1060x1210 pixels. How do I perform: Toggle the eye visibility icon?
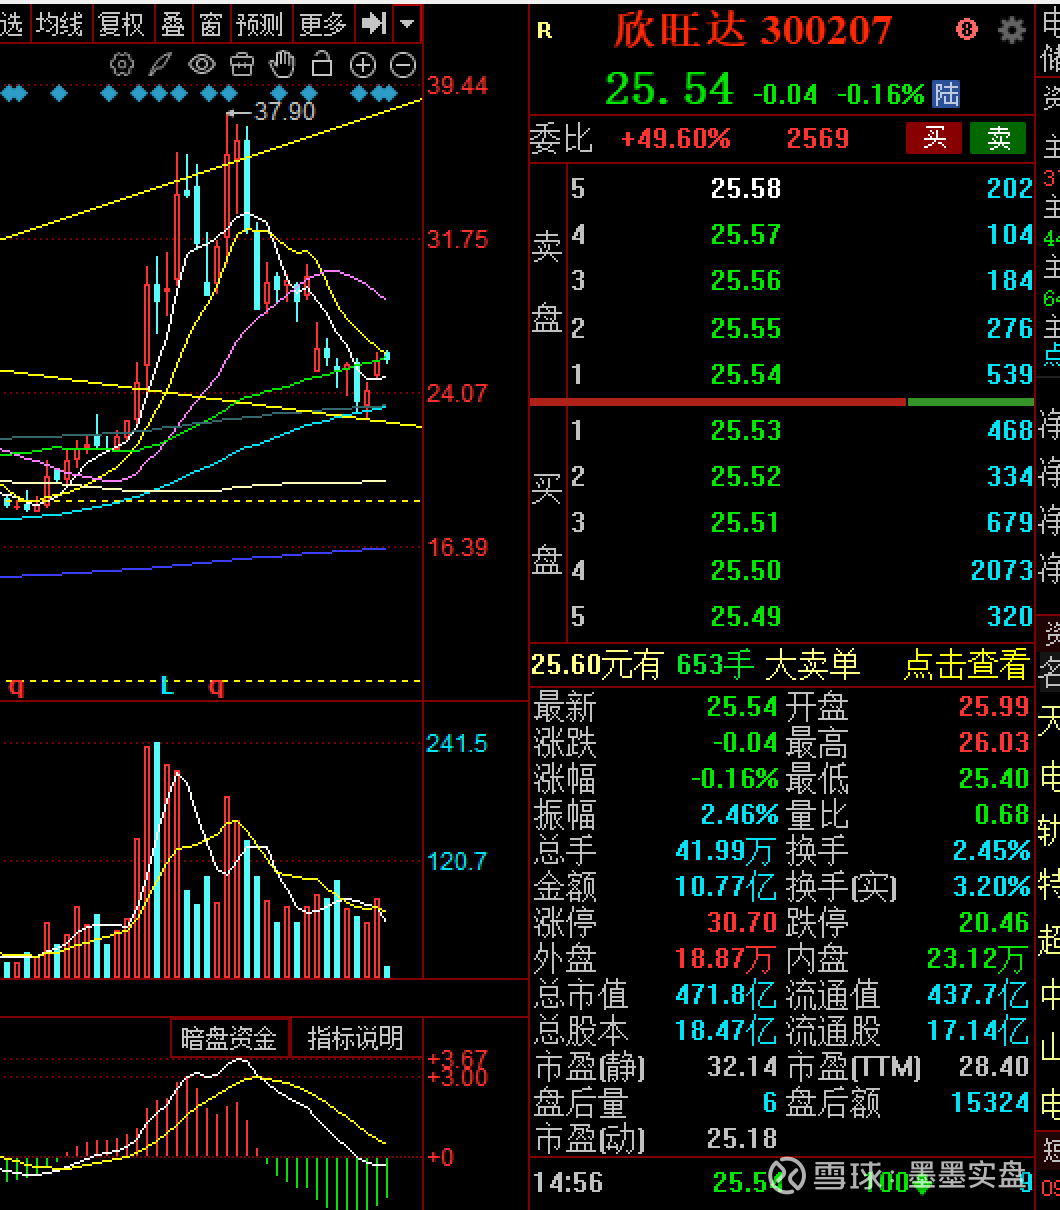202,66
